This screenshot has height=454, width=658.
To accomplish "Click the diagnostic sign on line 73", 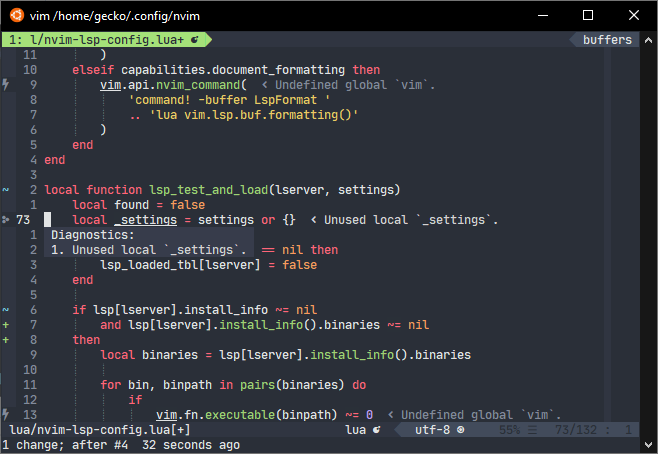I will [x=5, y=219].
